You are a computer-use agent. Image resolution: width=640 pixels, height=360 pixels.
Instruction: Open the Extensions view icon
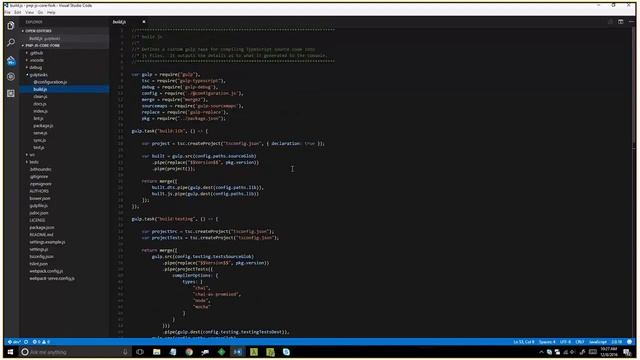click(11, 93)
